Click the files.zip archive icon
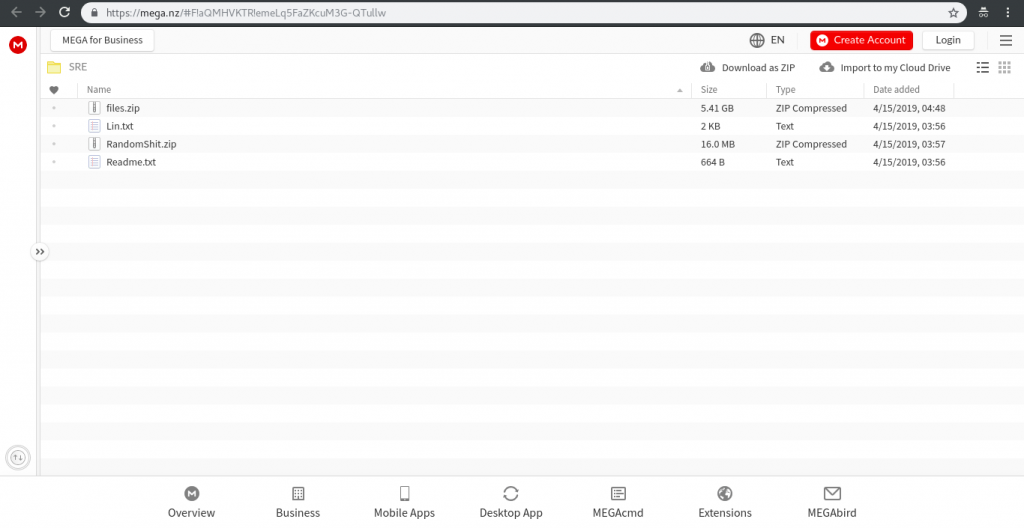Viewport: 1024px width, 528px height. pyautogui.click(x=94, y=108)
